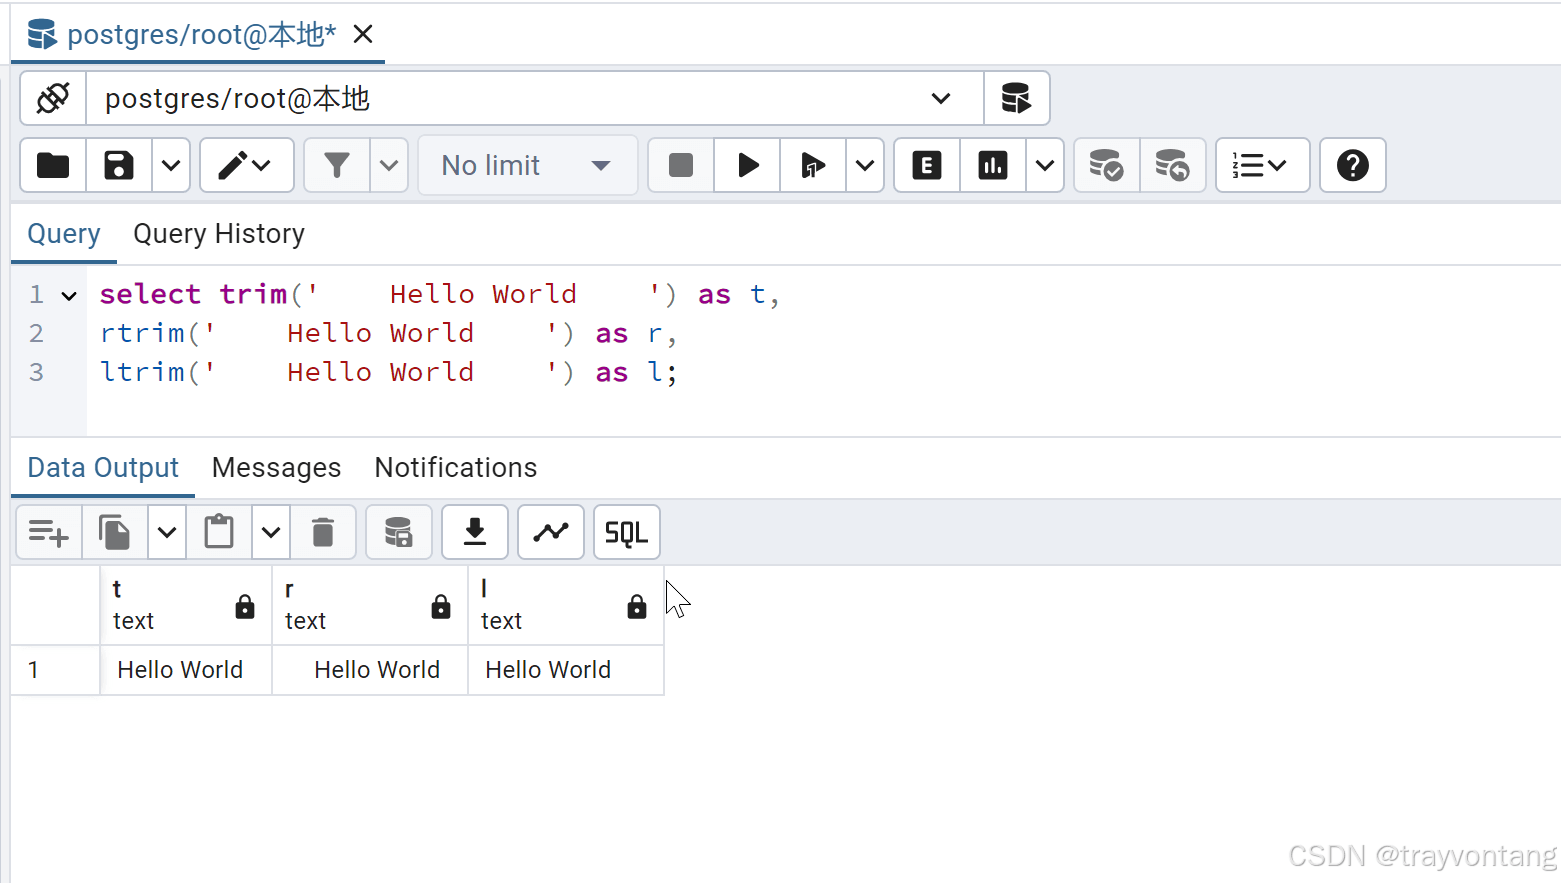1561x883 pixels.
Task: Click the Open File folder icon
Action: point(53,165)
